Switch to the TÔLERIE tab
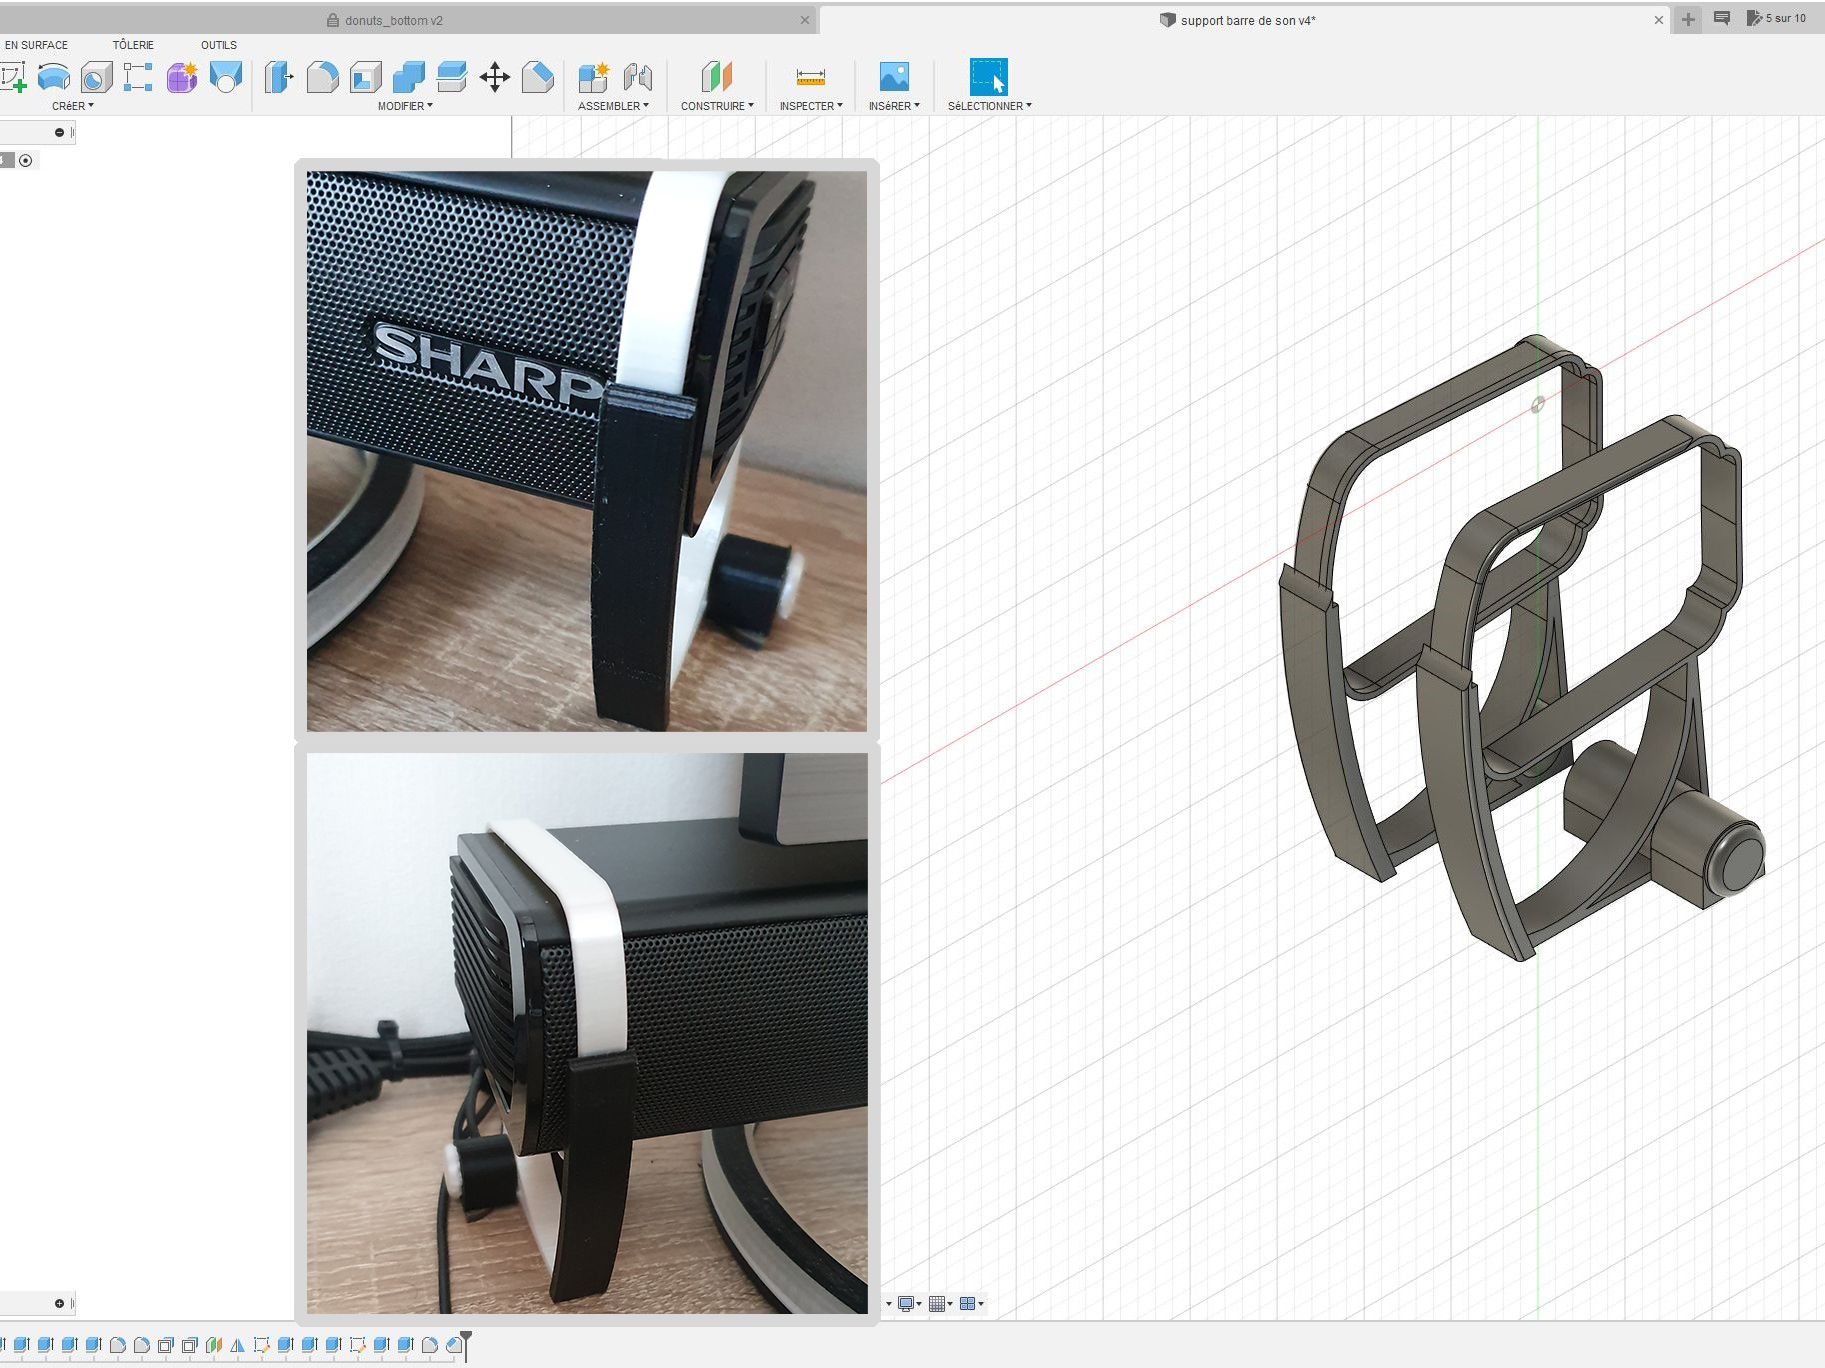The height and width of the screenshot is (1368, 1825). 133,45
